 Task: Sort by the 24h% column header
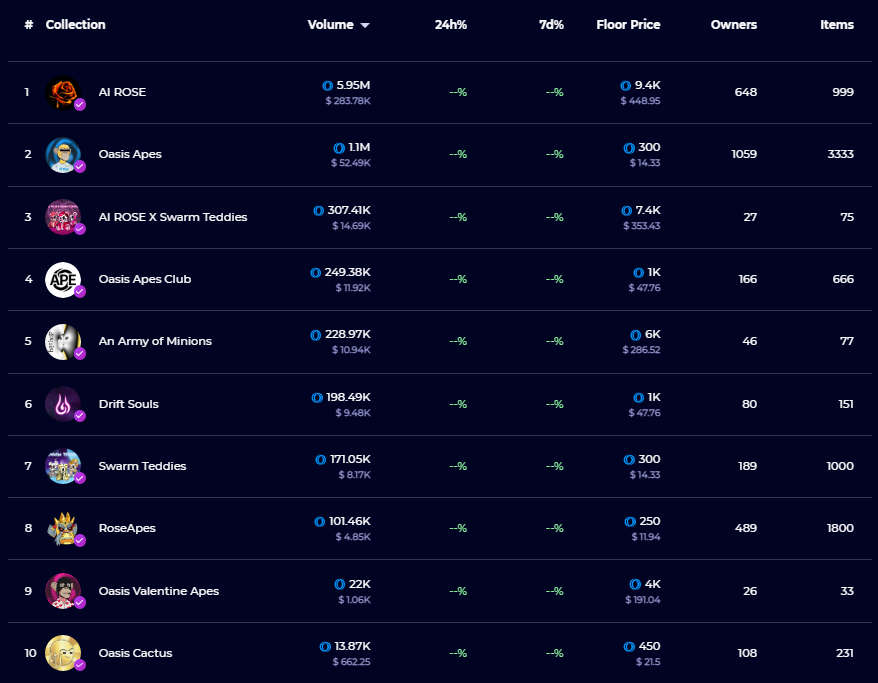click(450, 24)
